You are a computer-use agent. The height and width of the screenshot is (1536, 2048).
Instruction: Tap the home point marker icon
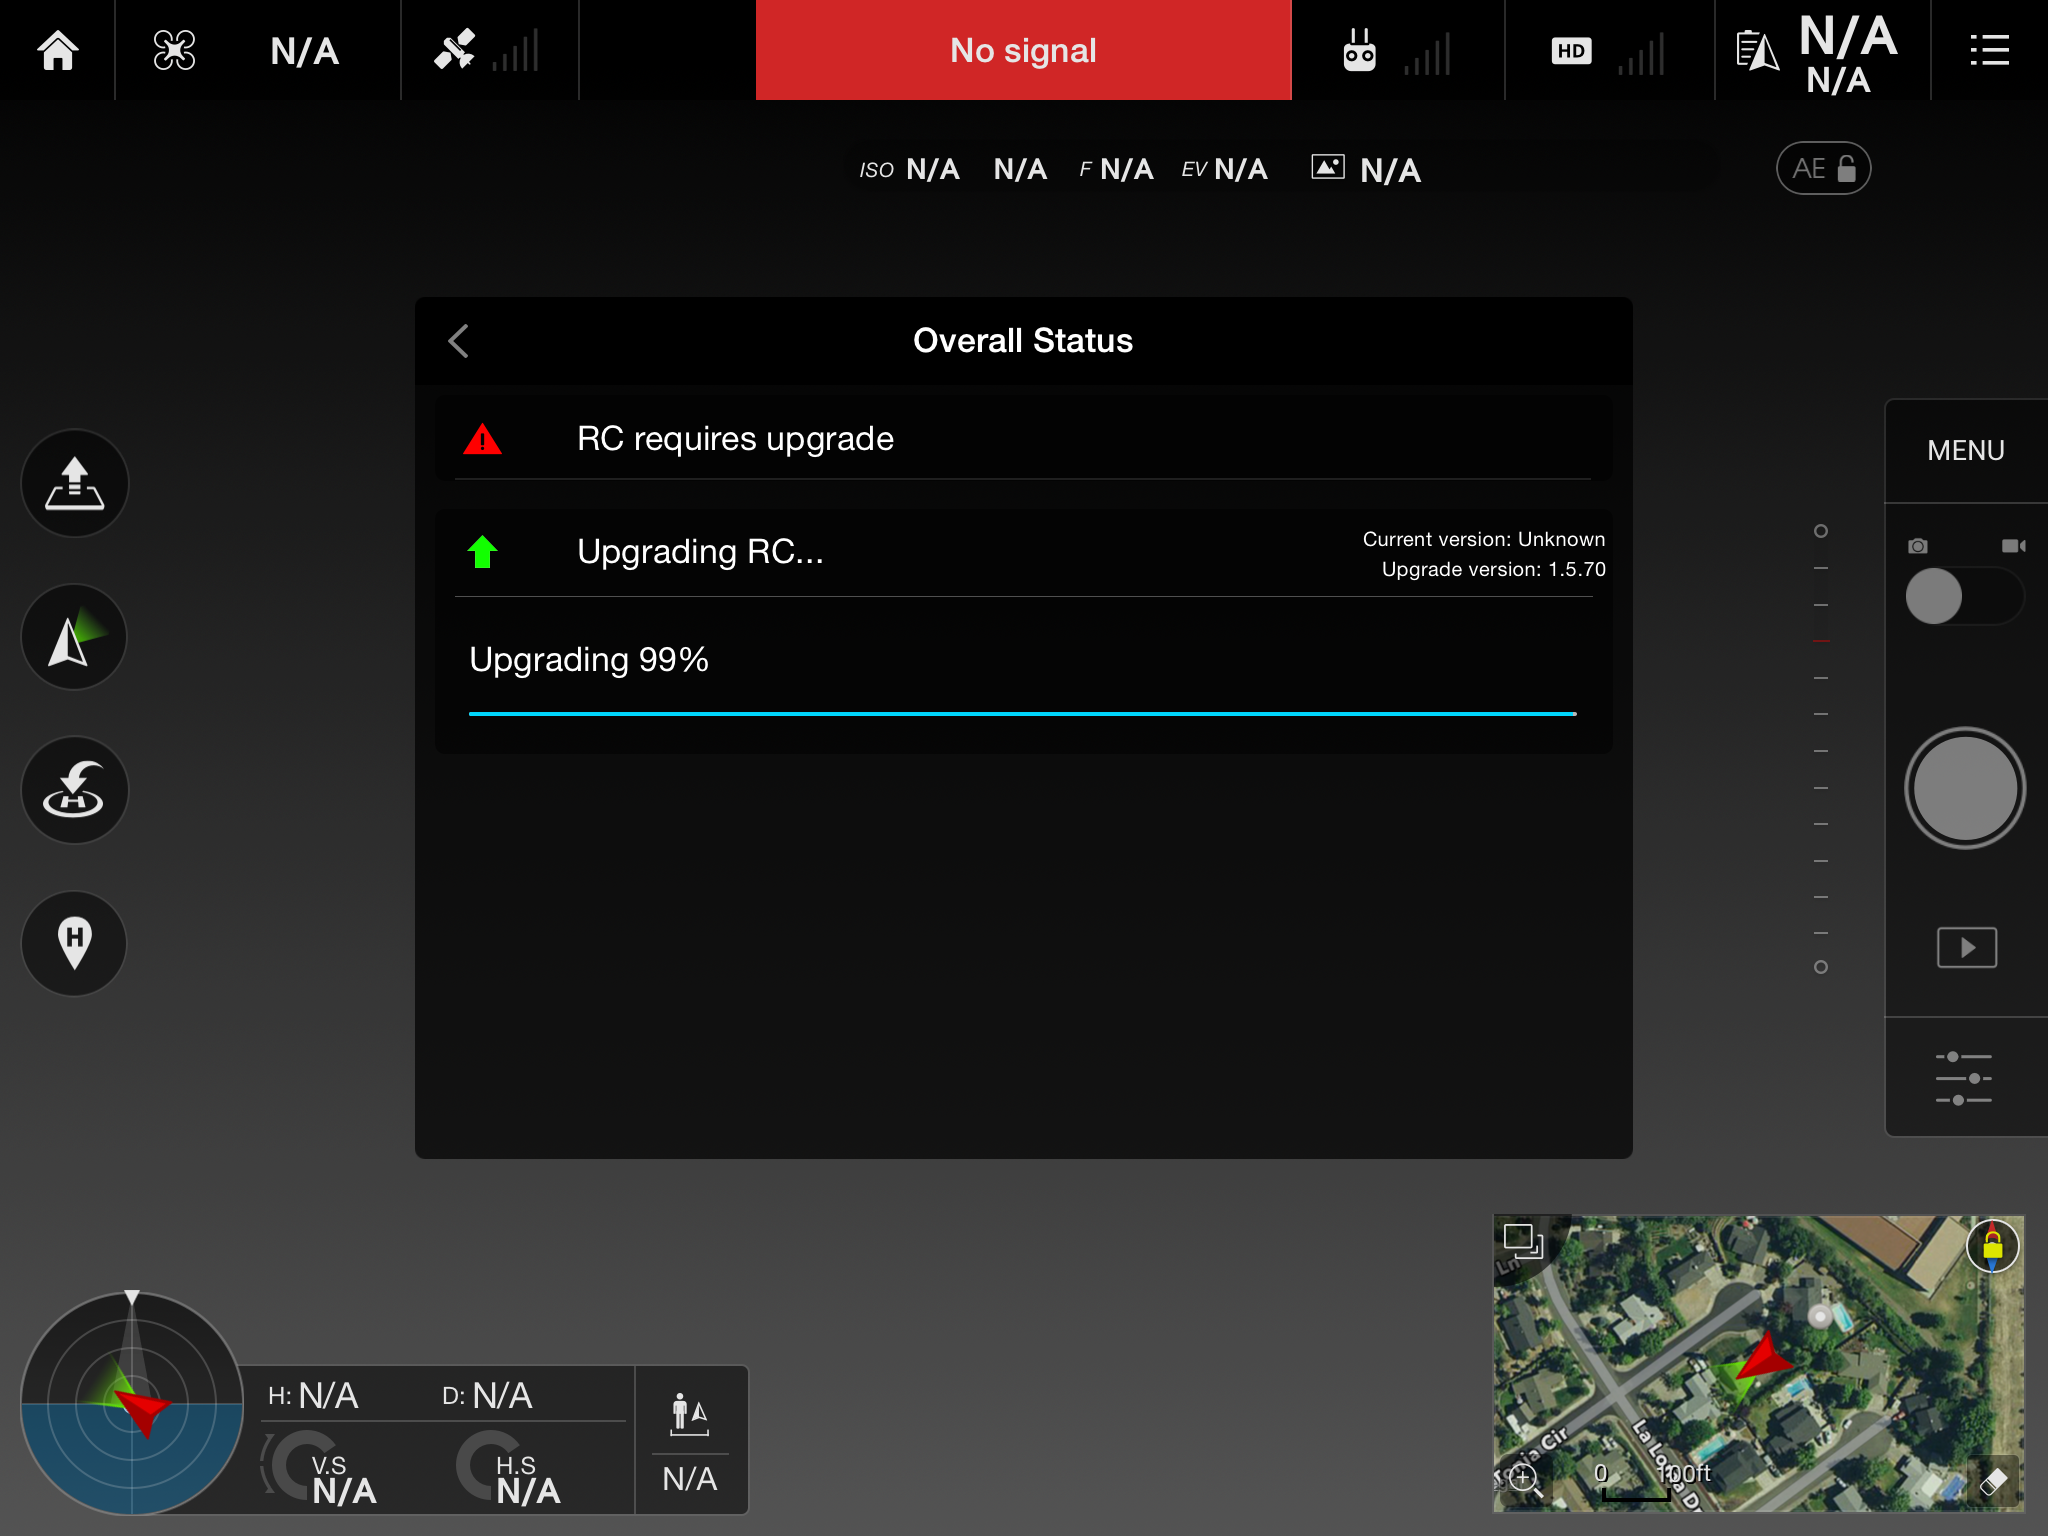point(74,942)
